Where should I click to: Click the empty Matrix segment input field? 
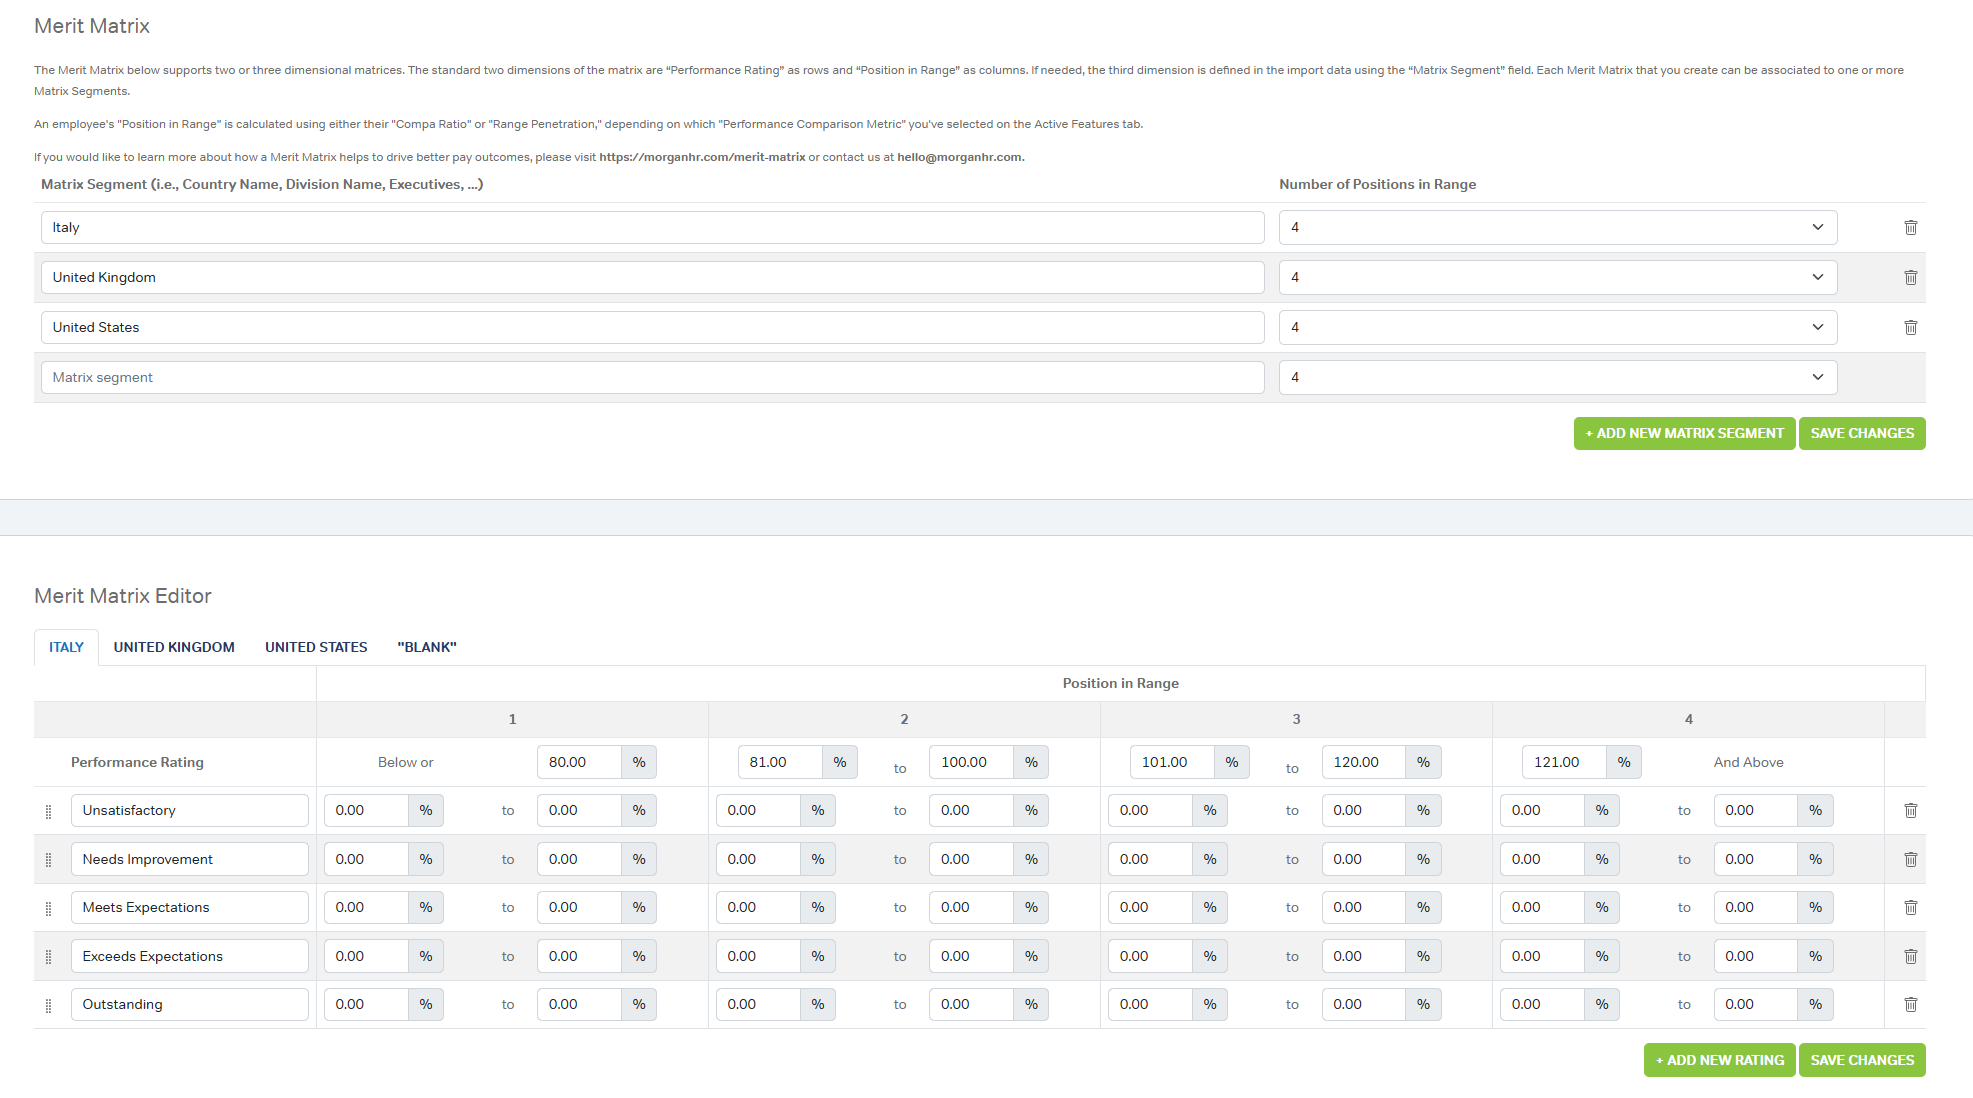point(652,378)
